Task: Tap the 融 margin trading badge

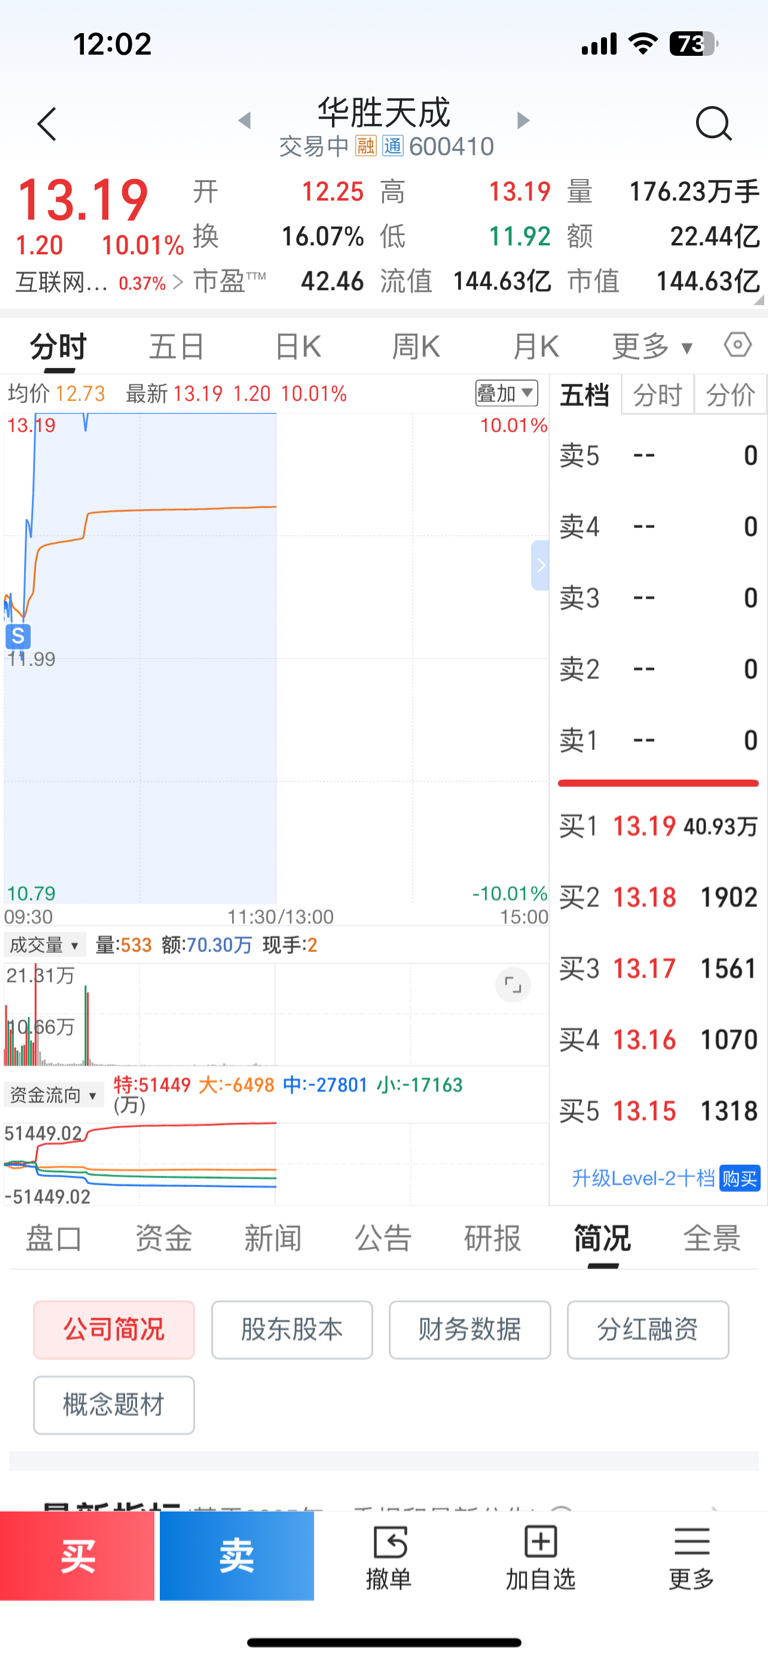Action: coord(366,146)
